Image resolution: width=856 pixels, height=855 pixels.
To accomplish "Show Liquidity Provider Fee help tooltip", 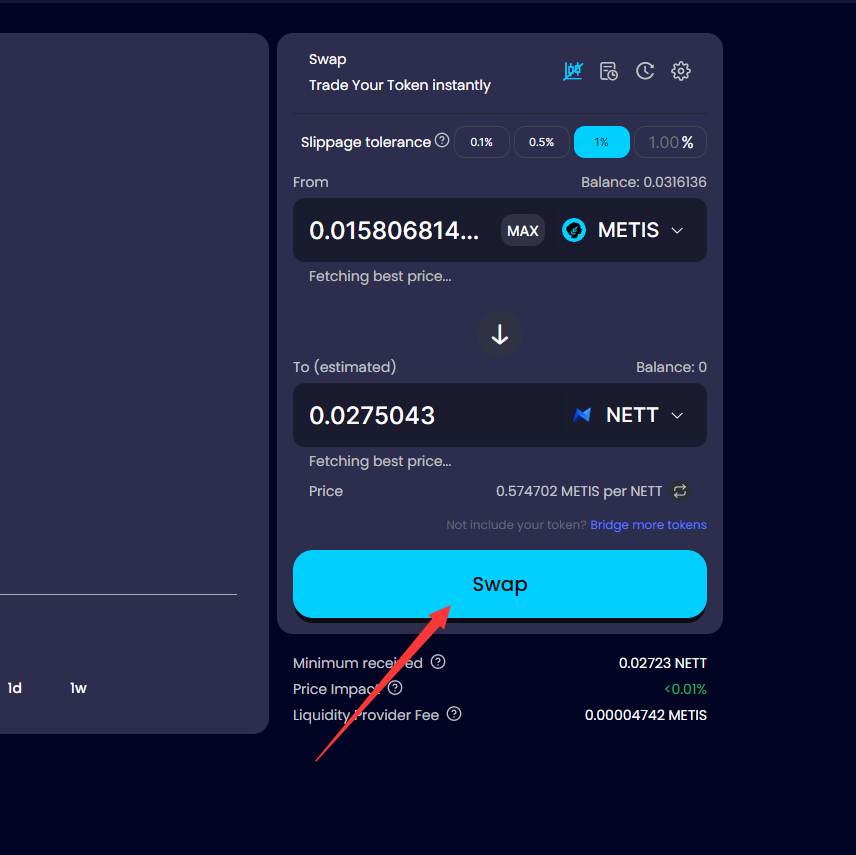I will pyautogui.click(x=454, y=714).
